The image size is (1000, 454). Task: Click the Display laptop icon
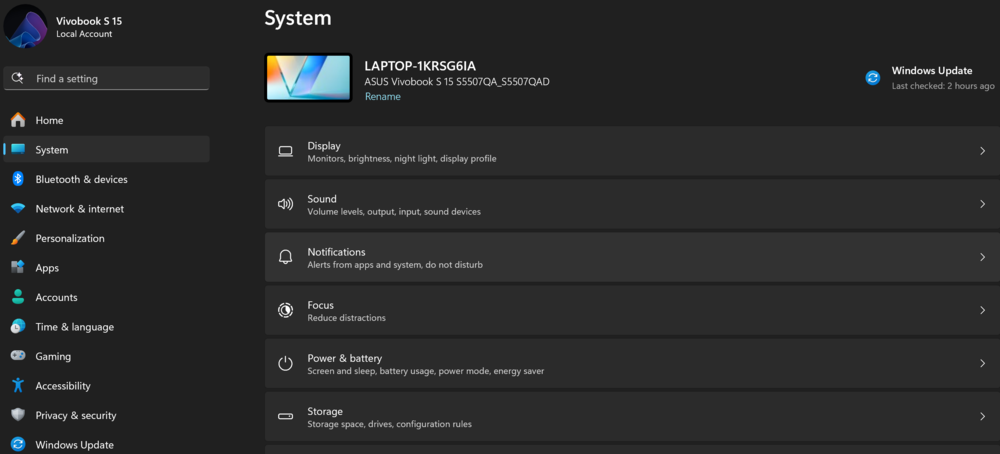(285, 151)
